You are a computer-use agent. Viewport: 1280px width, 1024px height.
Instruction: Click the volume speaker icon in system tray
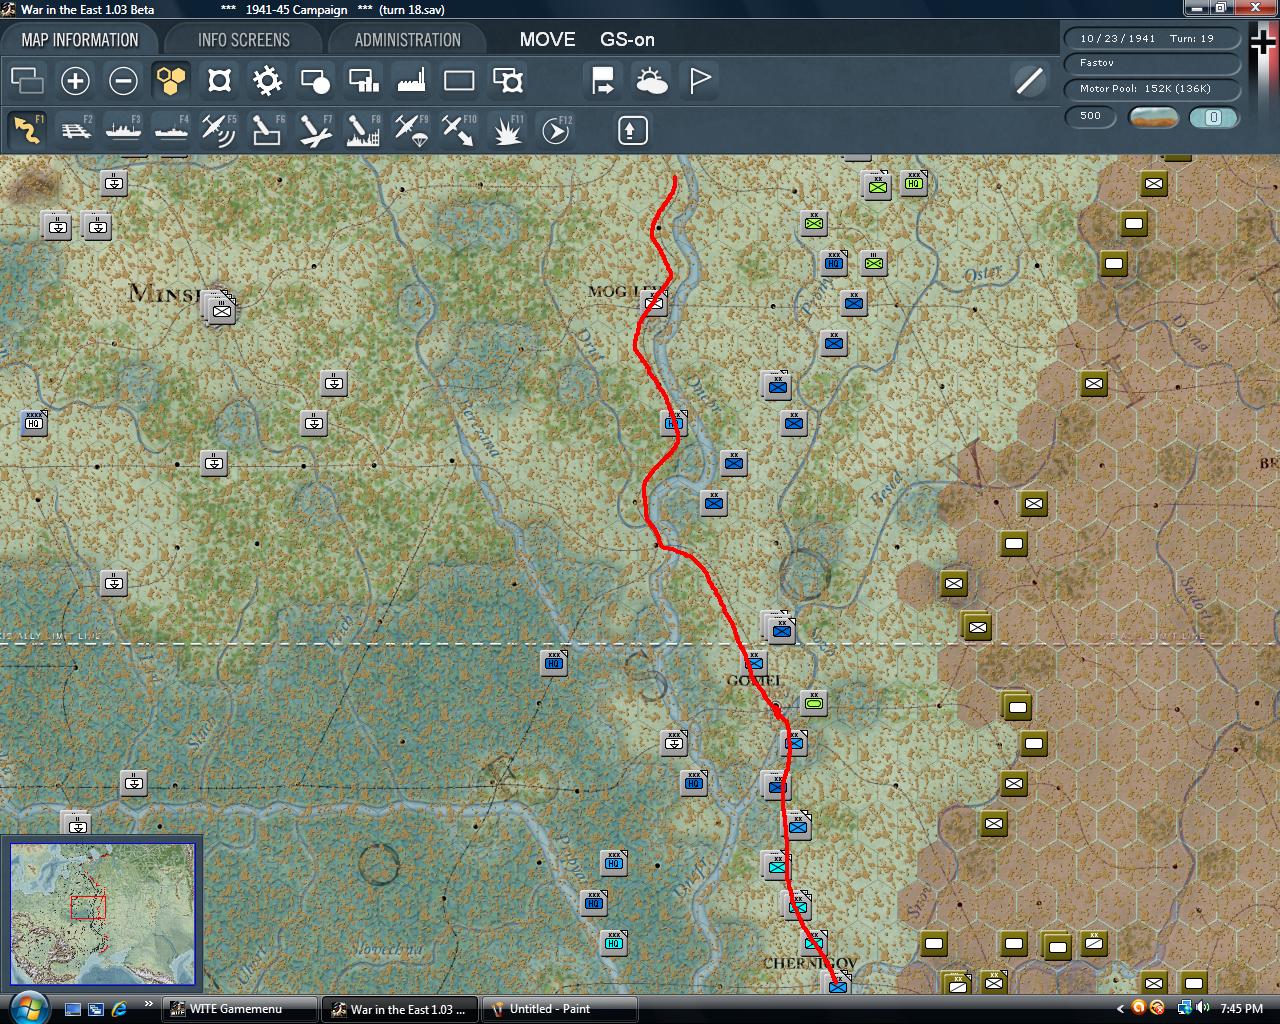point(1201,1008)
